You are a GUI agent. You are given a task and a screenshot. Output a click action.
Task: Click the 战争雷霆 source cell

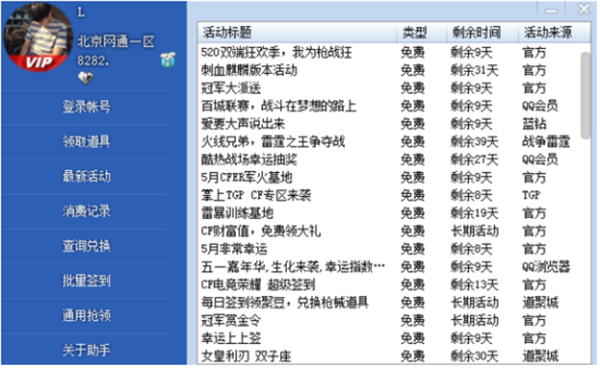pos(546,142)
